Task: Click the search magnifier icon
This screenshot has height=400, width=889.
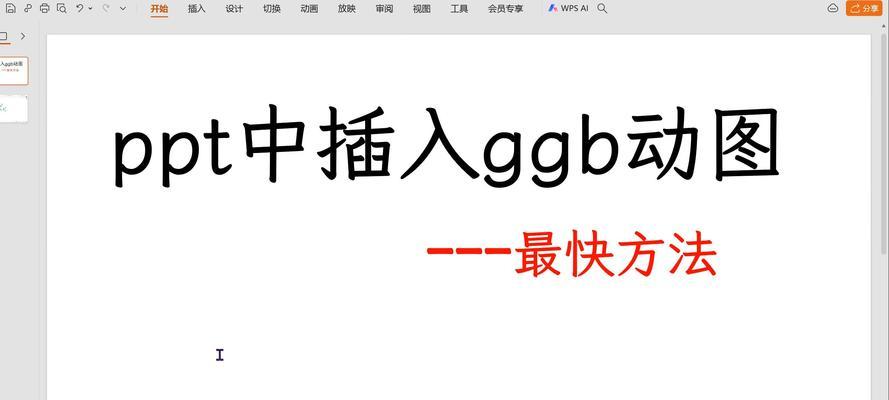Action: point(602,9)
